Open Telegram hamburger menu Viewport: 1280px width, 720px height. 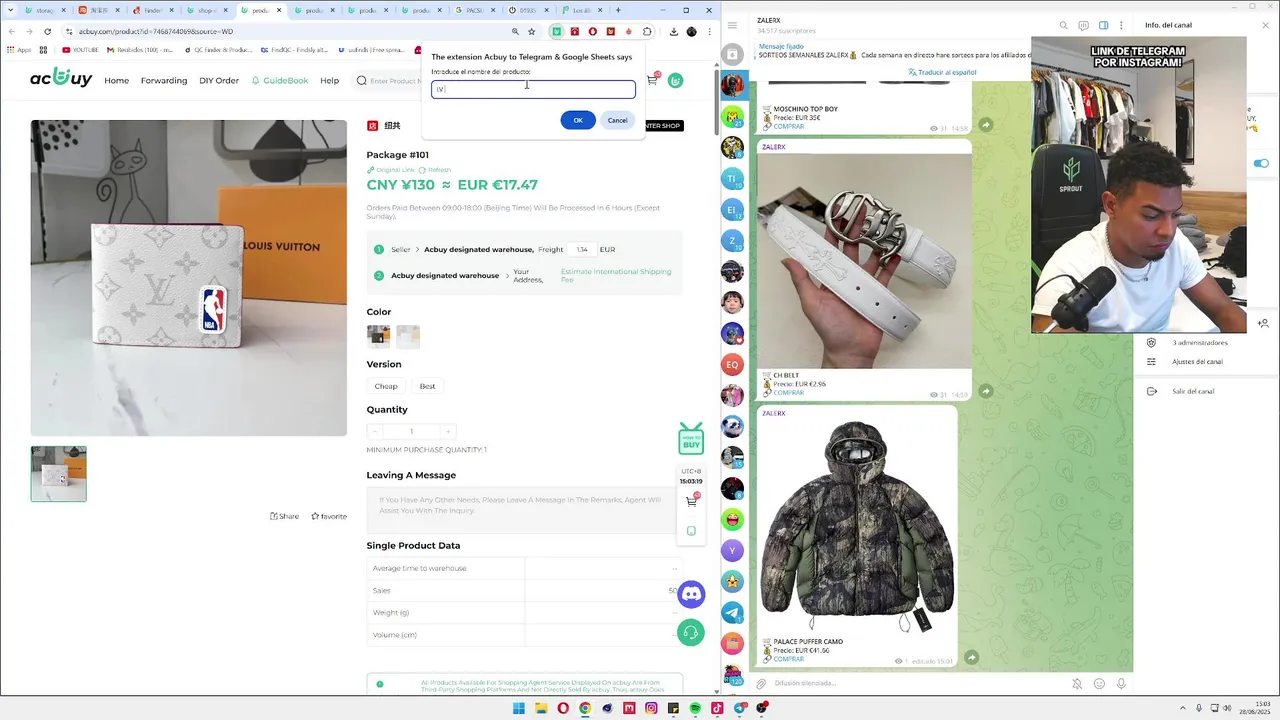click(732, 25)
